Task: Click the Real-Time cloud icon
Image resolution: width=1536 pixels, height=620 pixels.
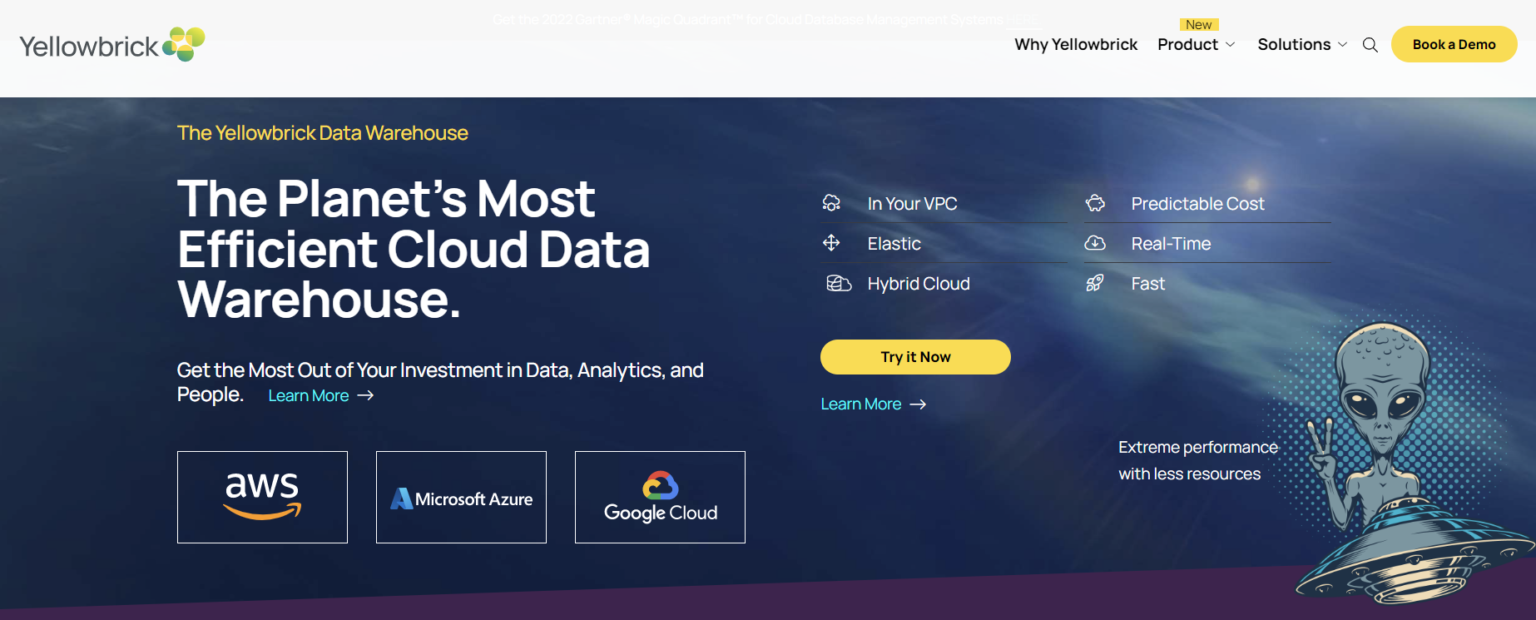Action: (x=1095, y=243)
